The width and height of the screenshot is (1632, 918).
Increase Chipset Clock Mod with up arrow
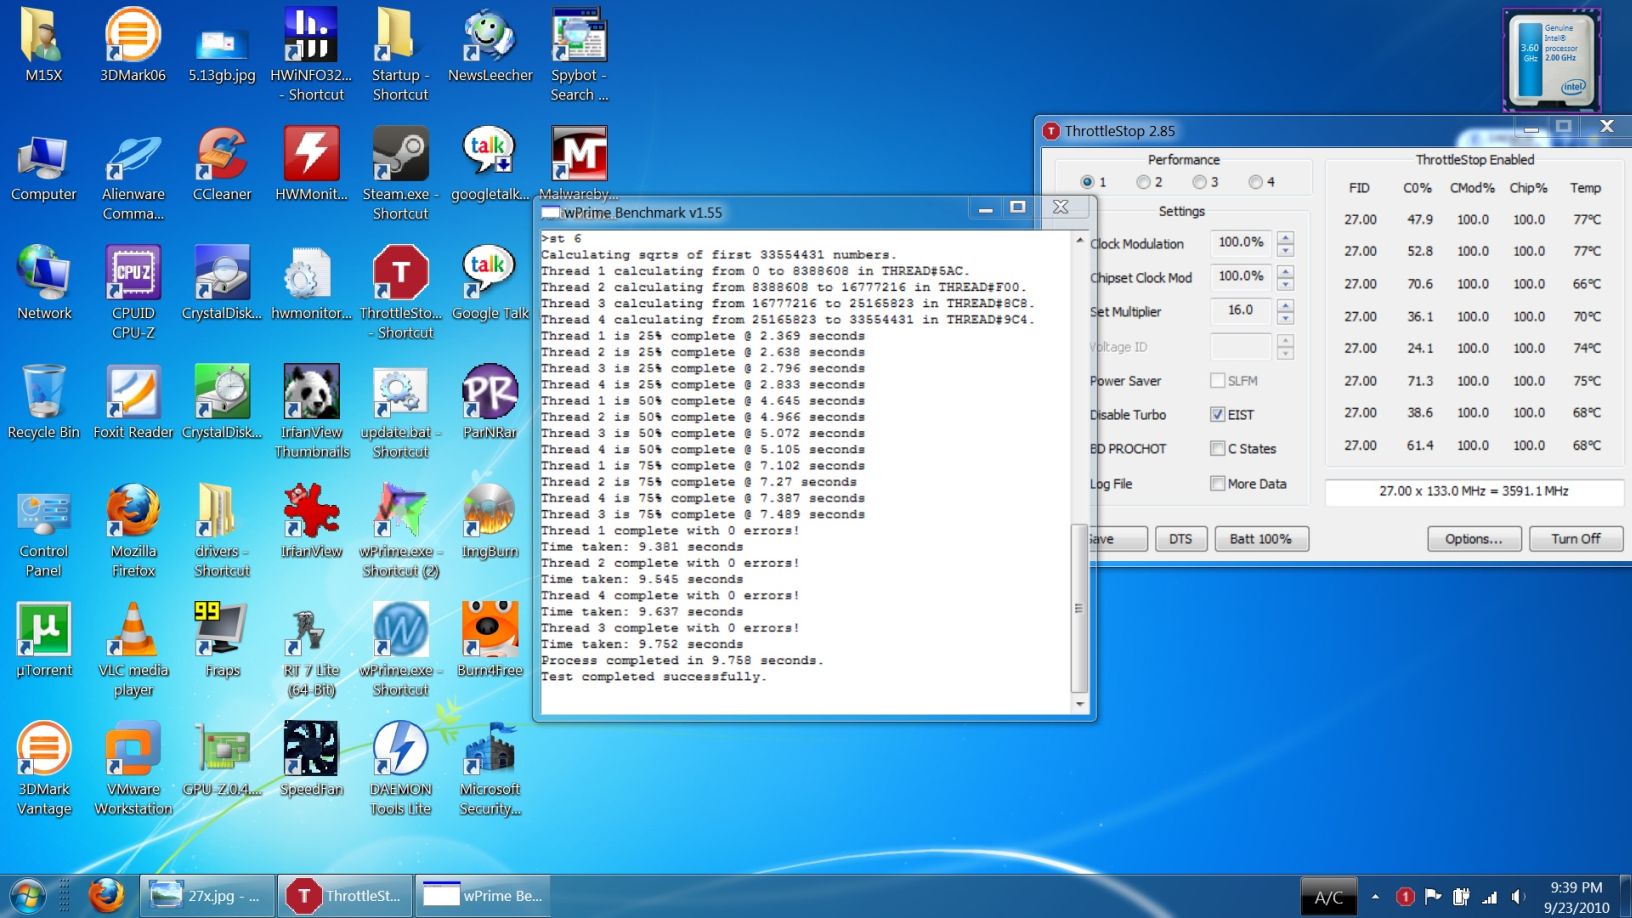pyautogui.click(x=1286, y=271)
